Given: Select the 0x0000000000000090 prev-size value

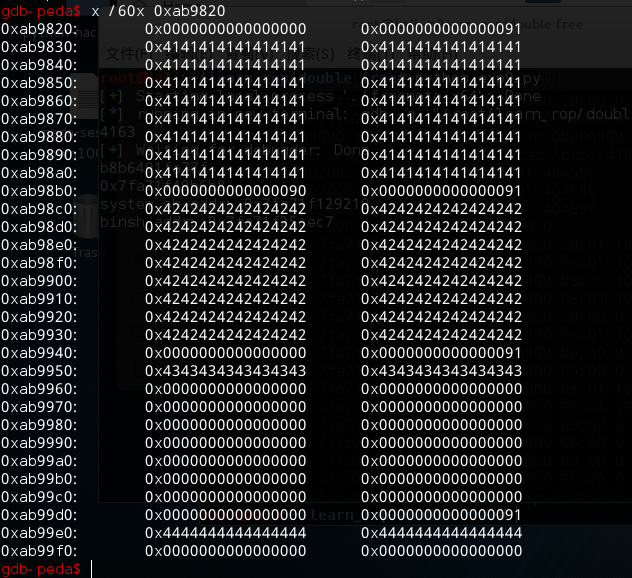Looking at the screenshot, I should point(225,191).
